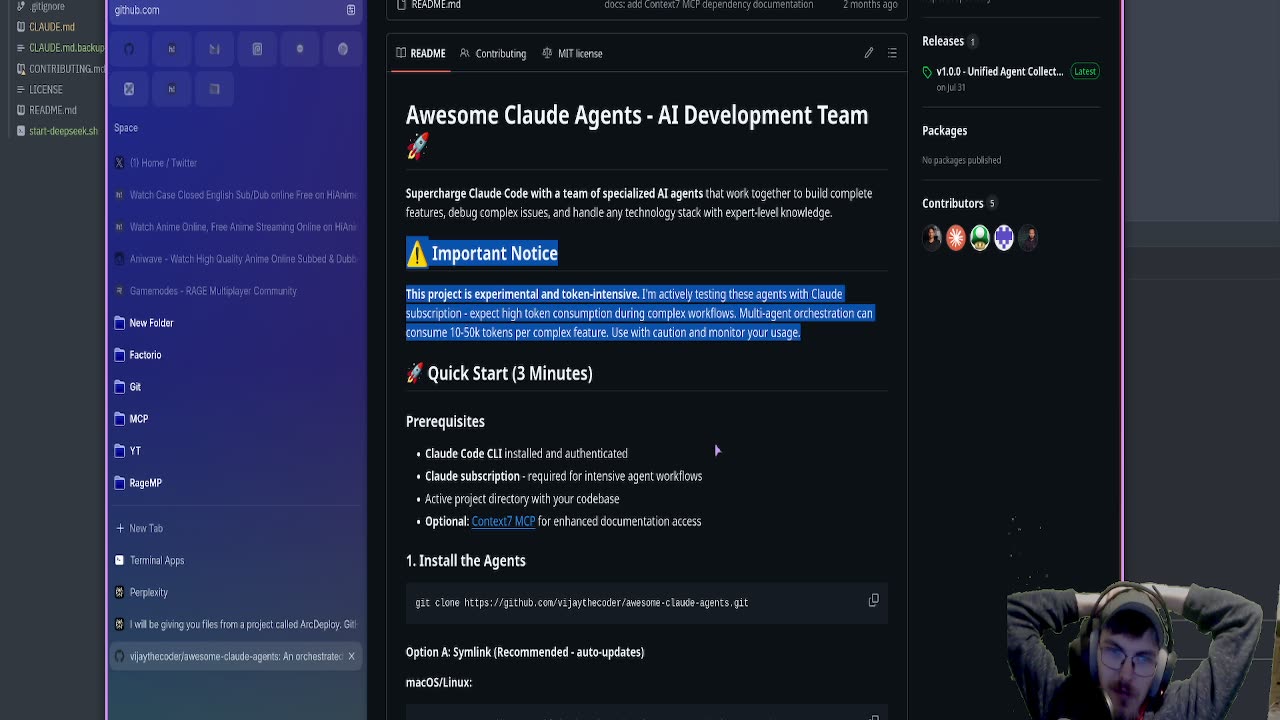Open the purple identicon contributor avatar
Image resolution: width=1280 pixels, height=720 pixels.
[1004, 237]
